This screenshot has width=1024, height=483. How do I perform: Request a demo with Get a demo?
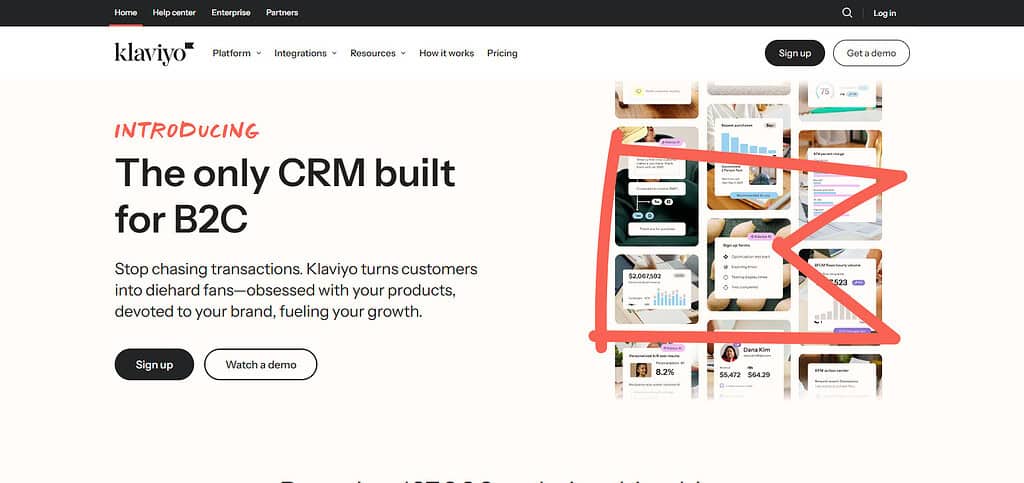click(x=871, y=53)
